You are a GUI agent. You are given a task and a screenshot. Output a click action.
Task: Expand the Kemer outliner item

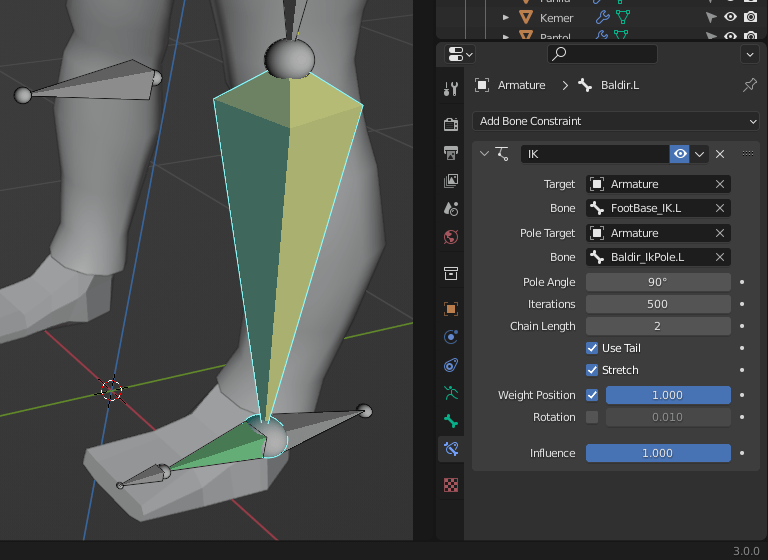tap(506, 18)
